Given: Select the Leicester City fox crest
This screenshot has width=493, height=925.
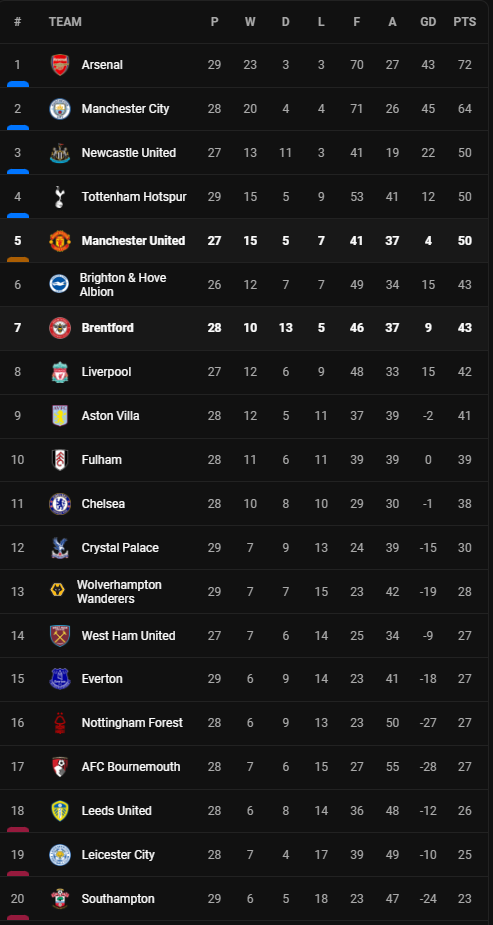Looking at the screenshot, I should 60,855.
